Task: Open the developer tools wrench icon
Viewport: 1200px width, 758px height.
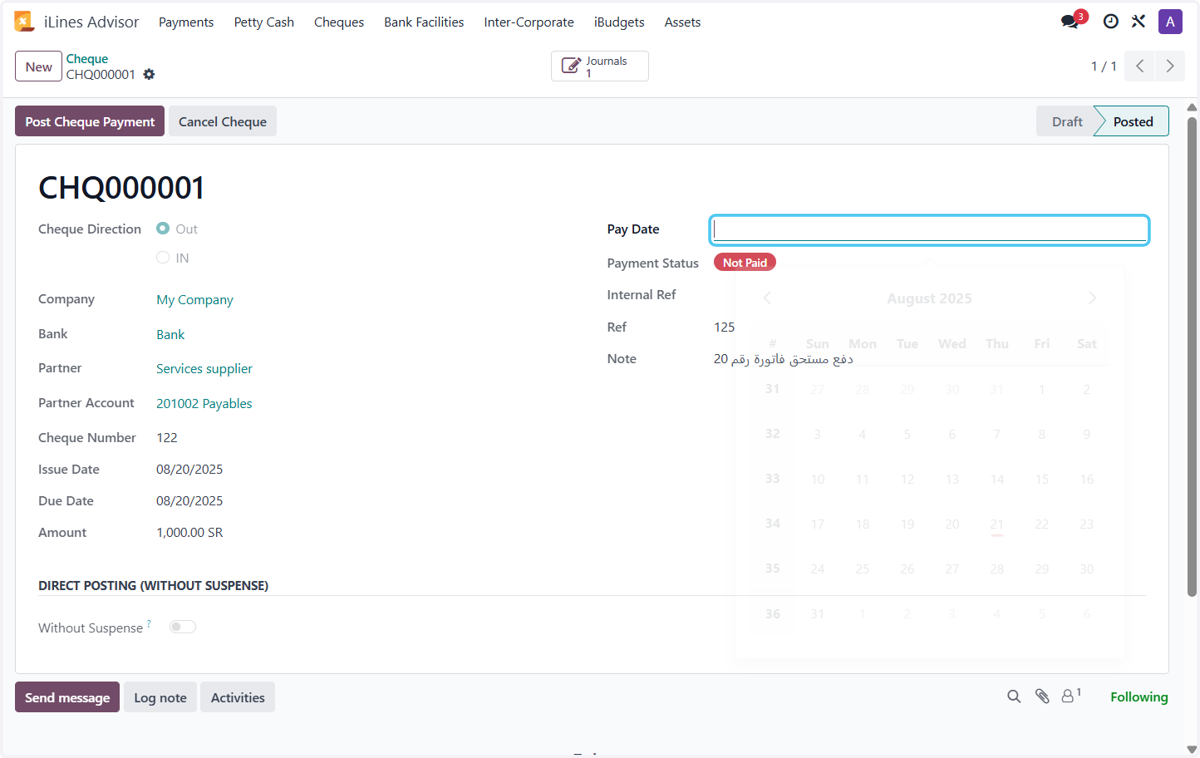Action: pos(1138,21)
